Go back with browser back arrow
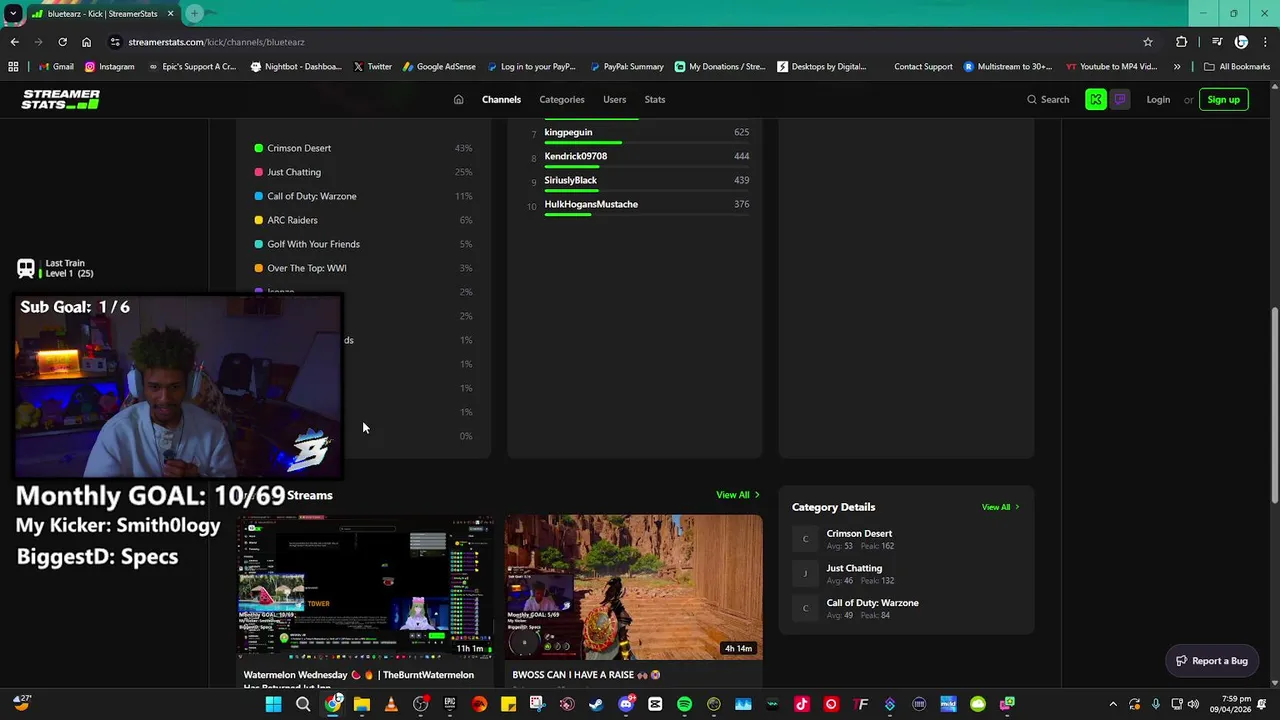The width and height of the screenshot is (1280, 720). tap(14, 42)
